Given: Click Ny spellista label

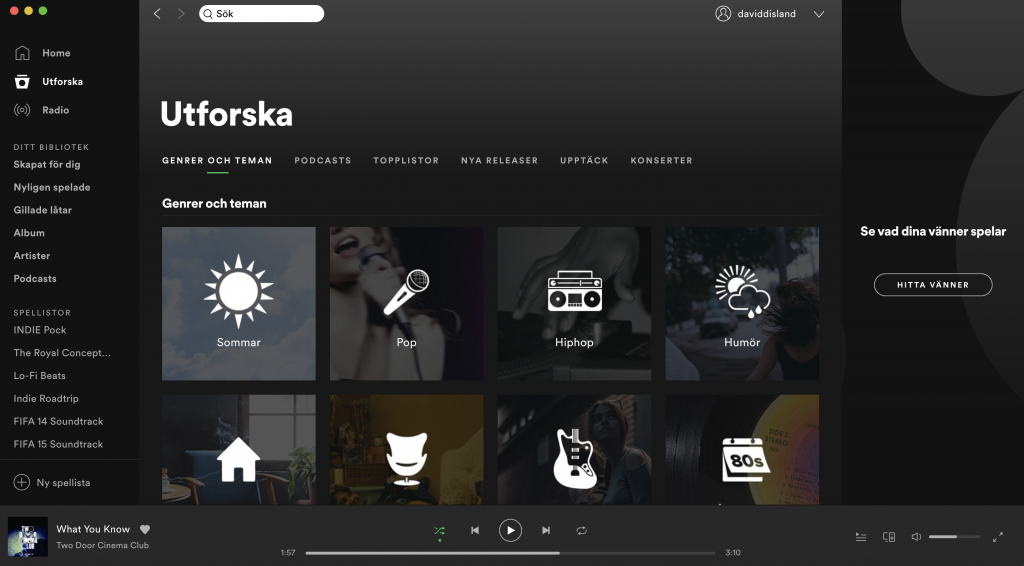Looking at the screenshot, I should pos(63,483).
